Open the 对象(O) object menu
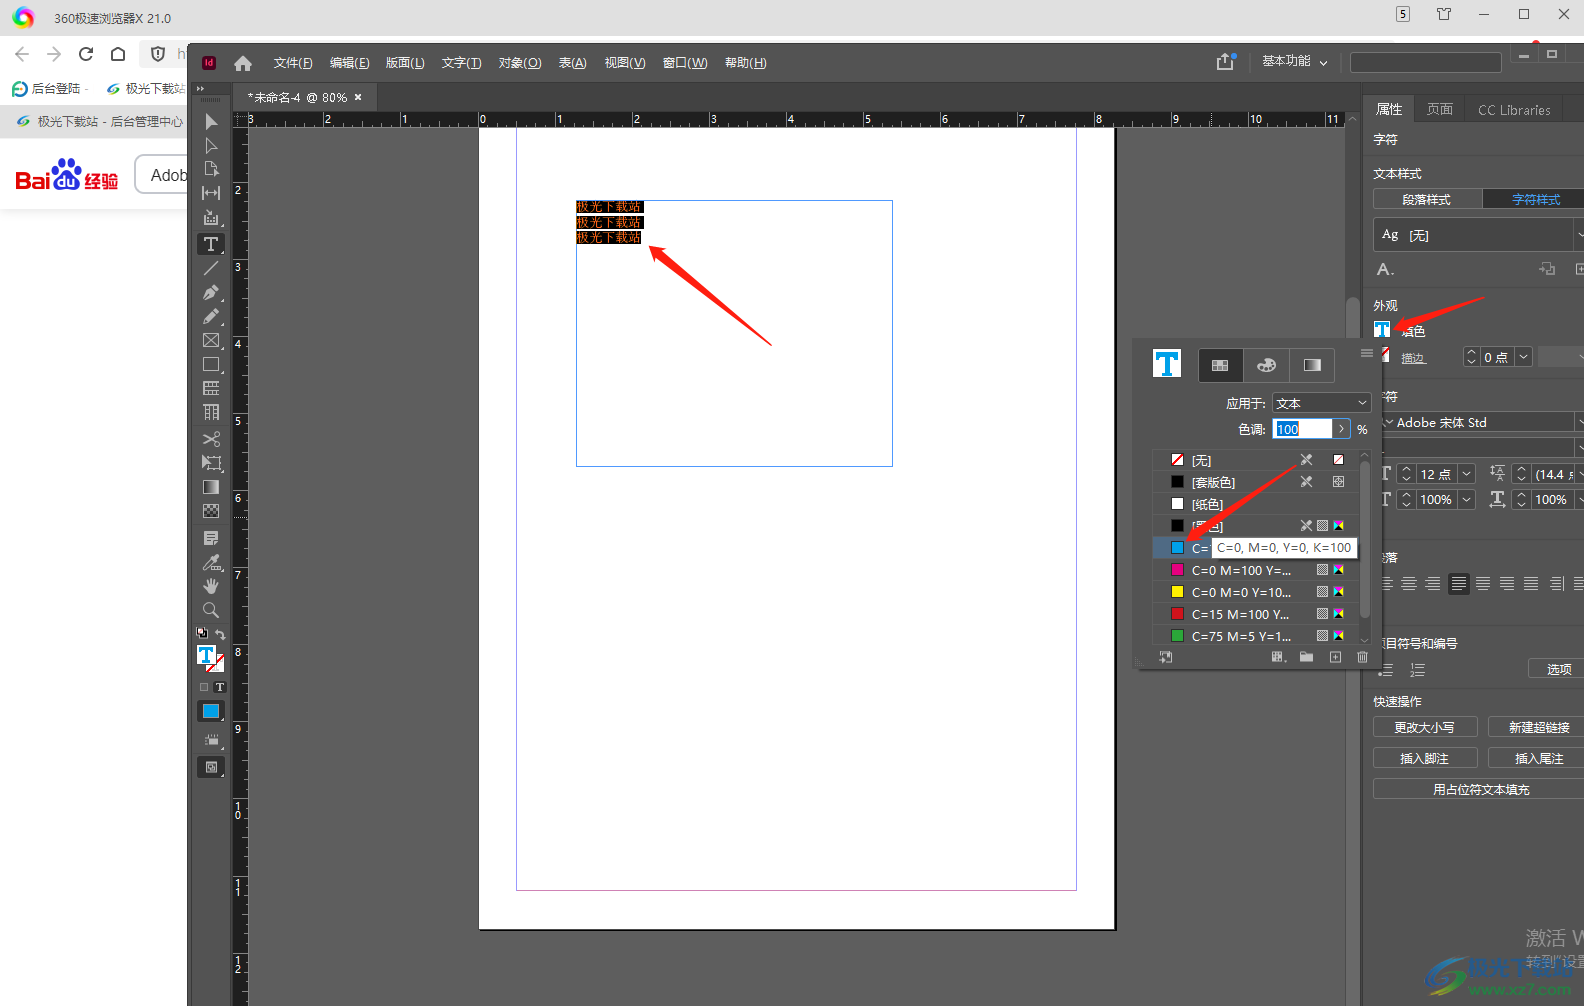The height and width of the screenshot is (1006, 1584). pyautogui.click(x=520, y=63)
